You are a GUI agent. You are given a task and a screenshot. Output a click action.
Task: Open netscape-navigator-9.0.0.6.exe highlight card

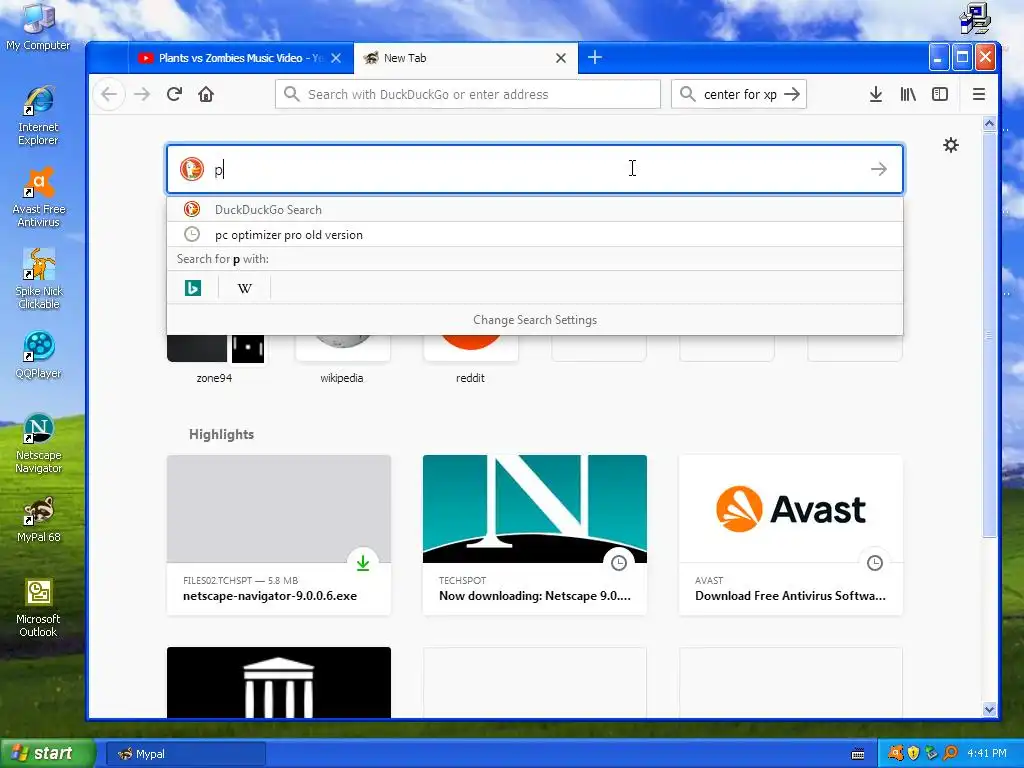tap(279, 535)
